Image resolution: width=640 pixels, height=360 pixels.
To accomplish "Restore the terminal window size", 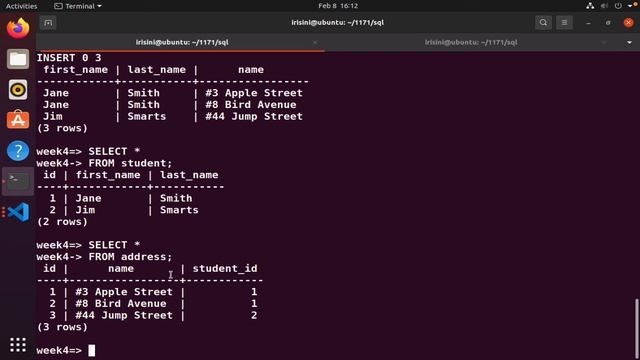I will (x=608, y=23).
